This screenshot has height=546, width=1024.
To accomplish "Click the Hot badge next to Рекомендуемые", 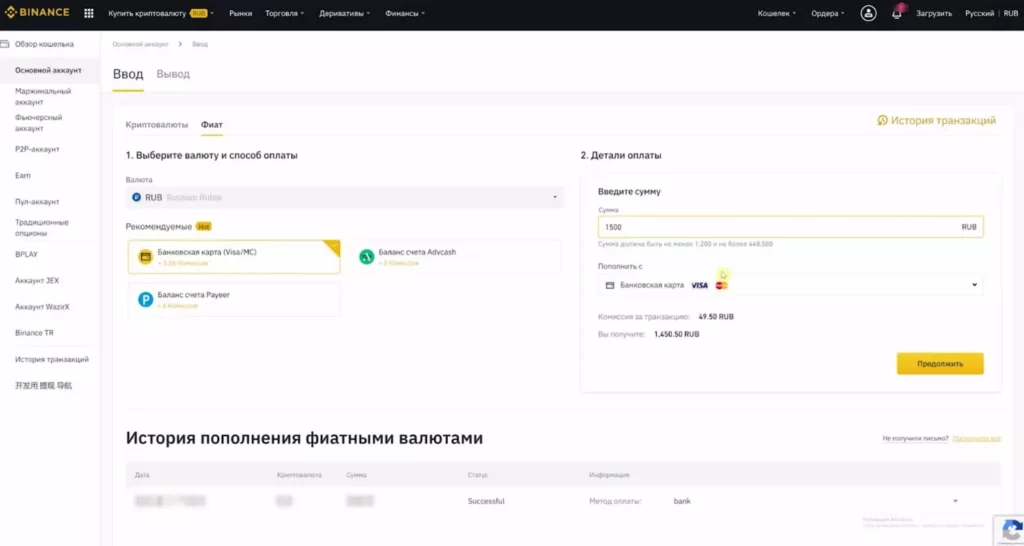I will (x=204, y=227).
